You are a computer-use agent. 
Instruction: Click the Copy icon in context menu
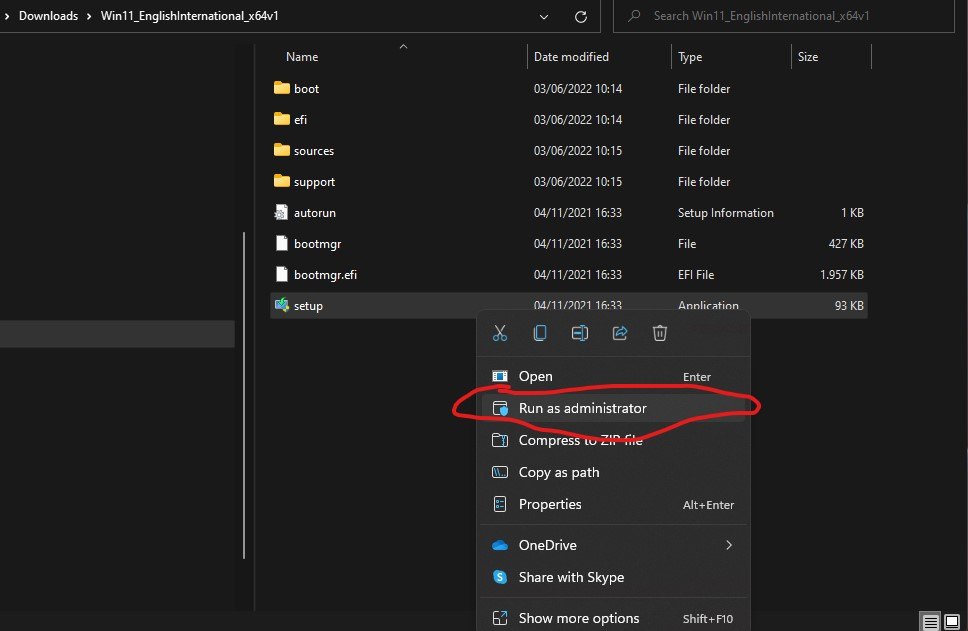tap(540, 333)
